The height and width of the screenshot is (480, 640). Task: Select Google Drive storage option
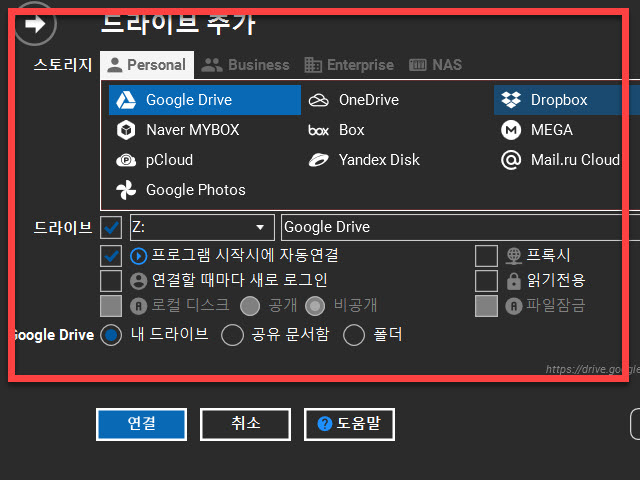pyautogui.click(x=205, y=100)
